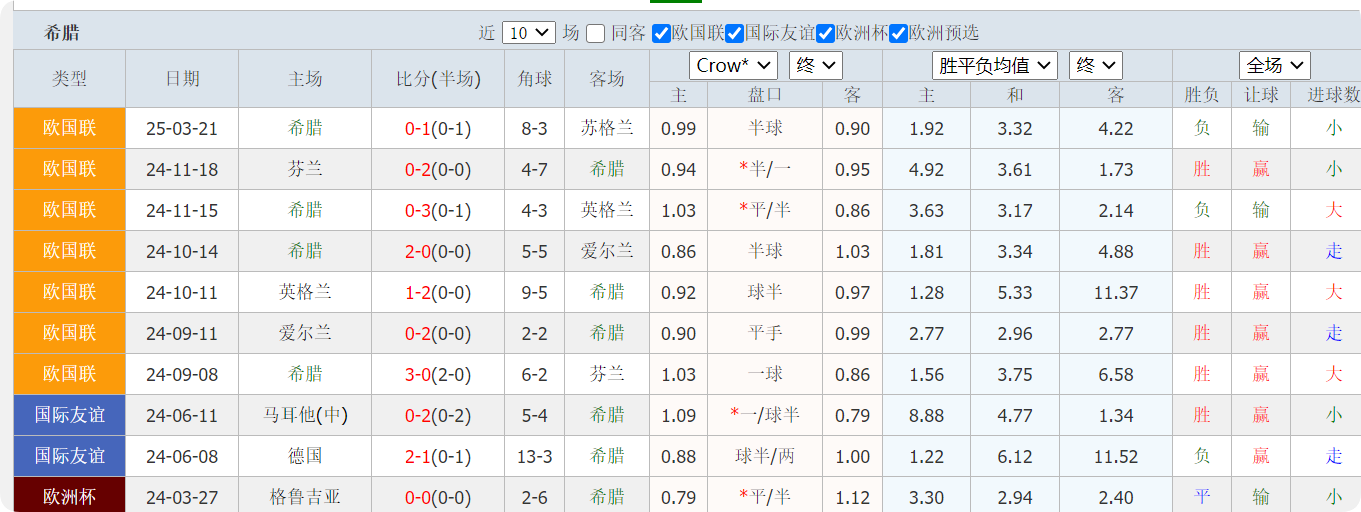Open the 3-0(2-0) match score link
This screenshot has width=1361, height=512.
437,374
